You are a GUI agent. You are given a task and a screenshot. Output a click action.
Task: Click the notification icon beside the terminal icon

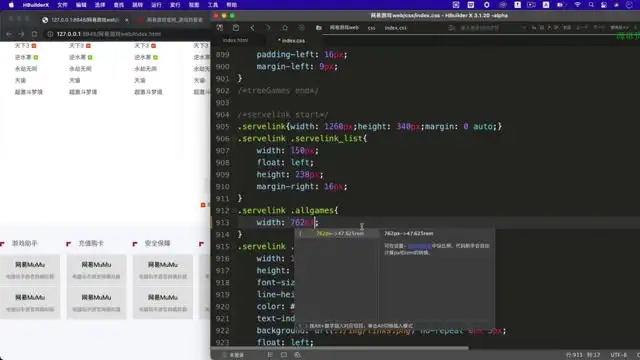pyautogui.click(x=298, y=355)
